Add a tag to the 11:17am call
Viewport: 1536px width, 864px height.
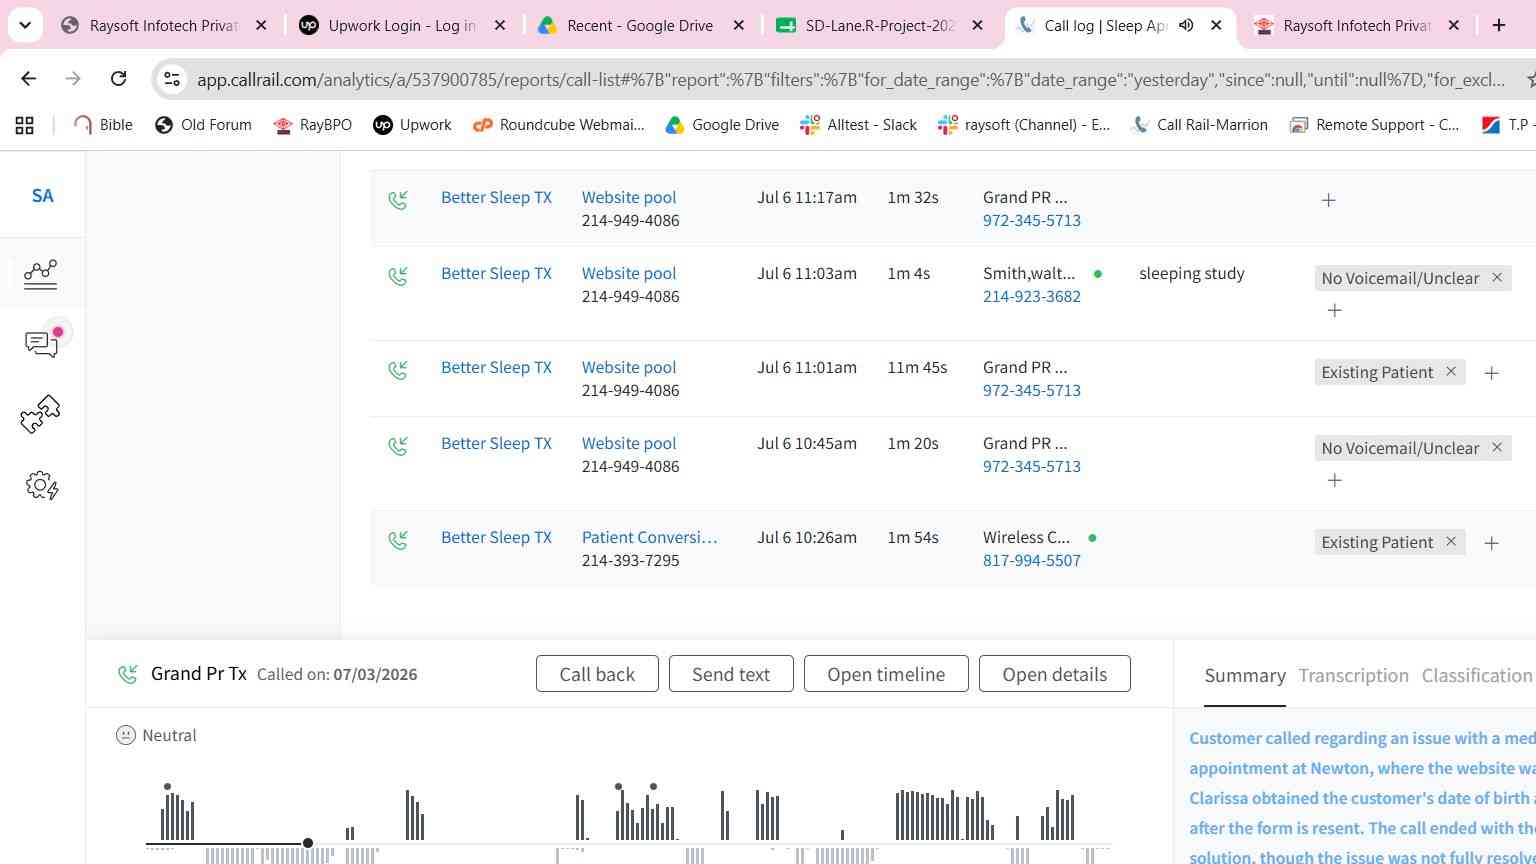(1328, 201)
